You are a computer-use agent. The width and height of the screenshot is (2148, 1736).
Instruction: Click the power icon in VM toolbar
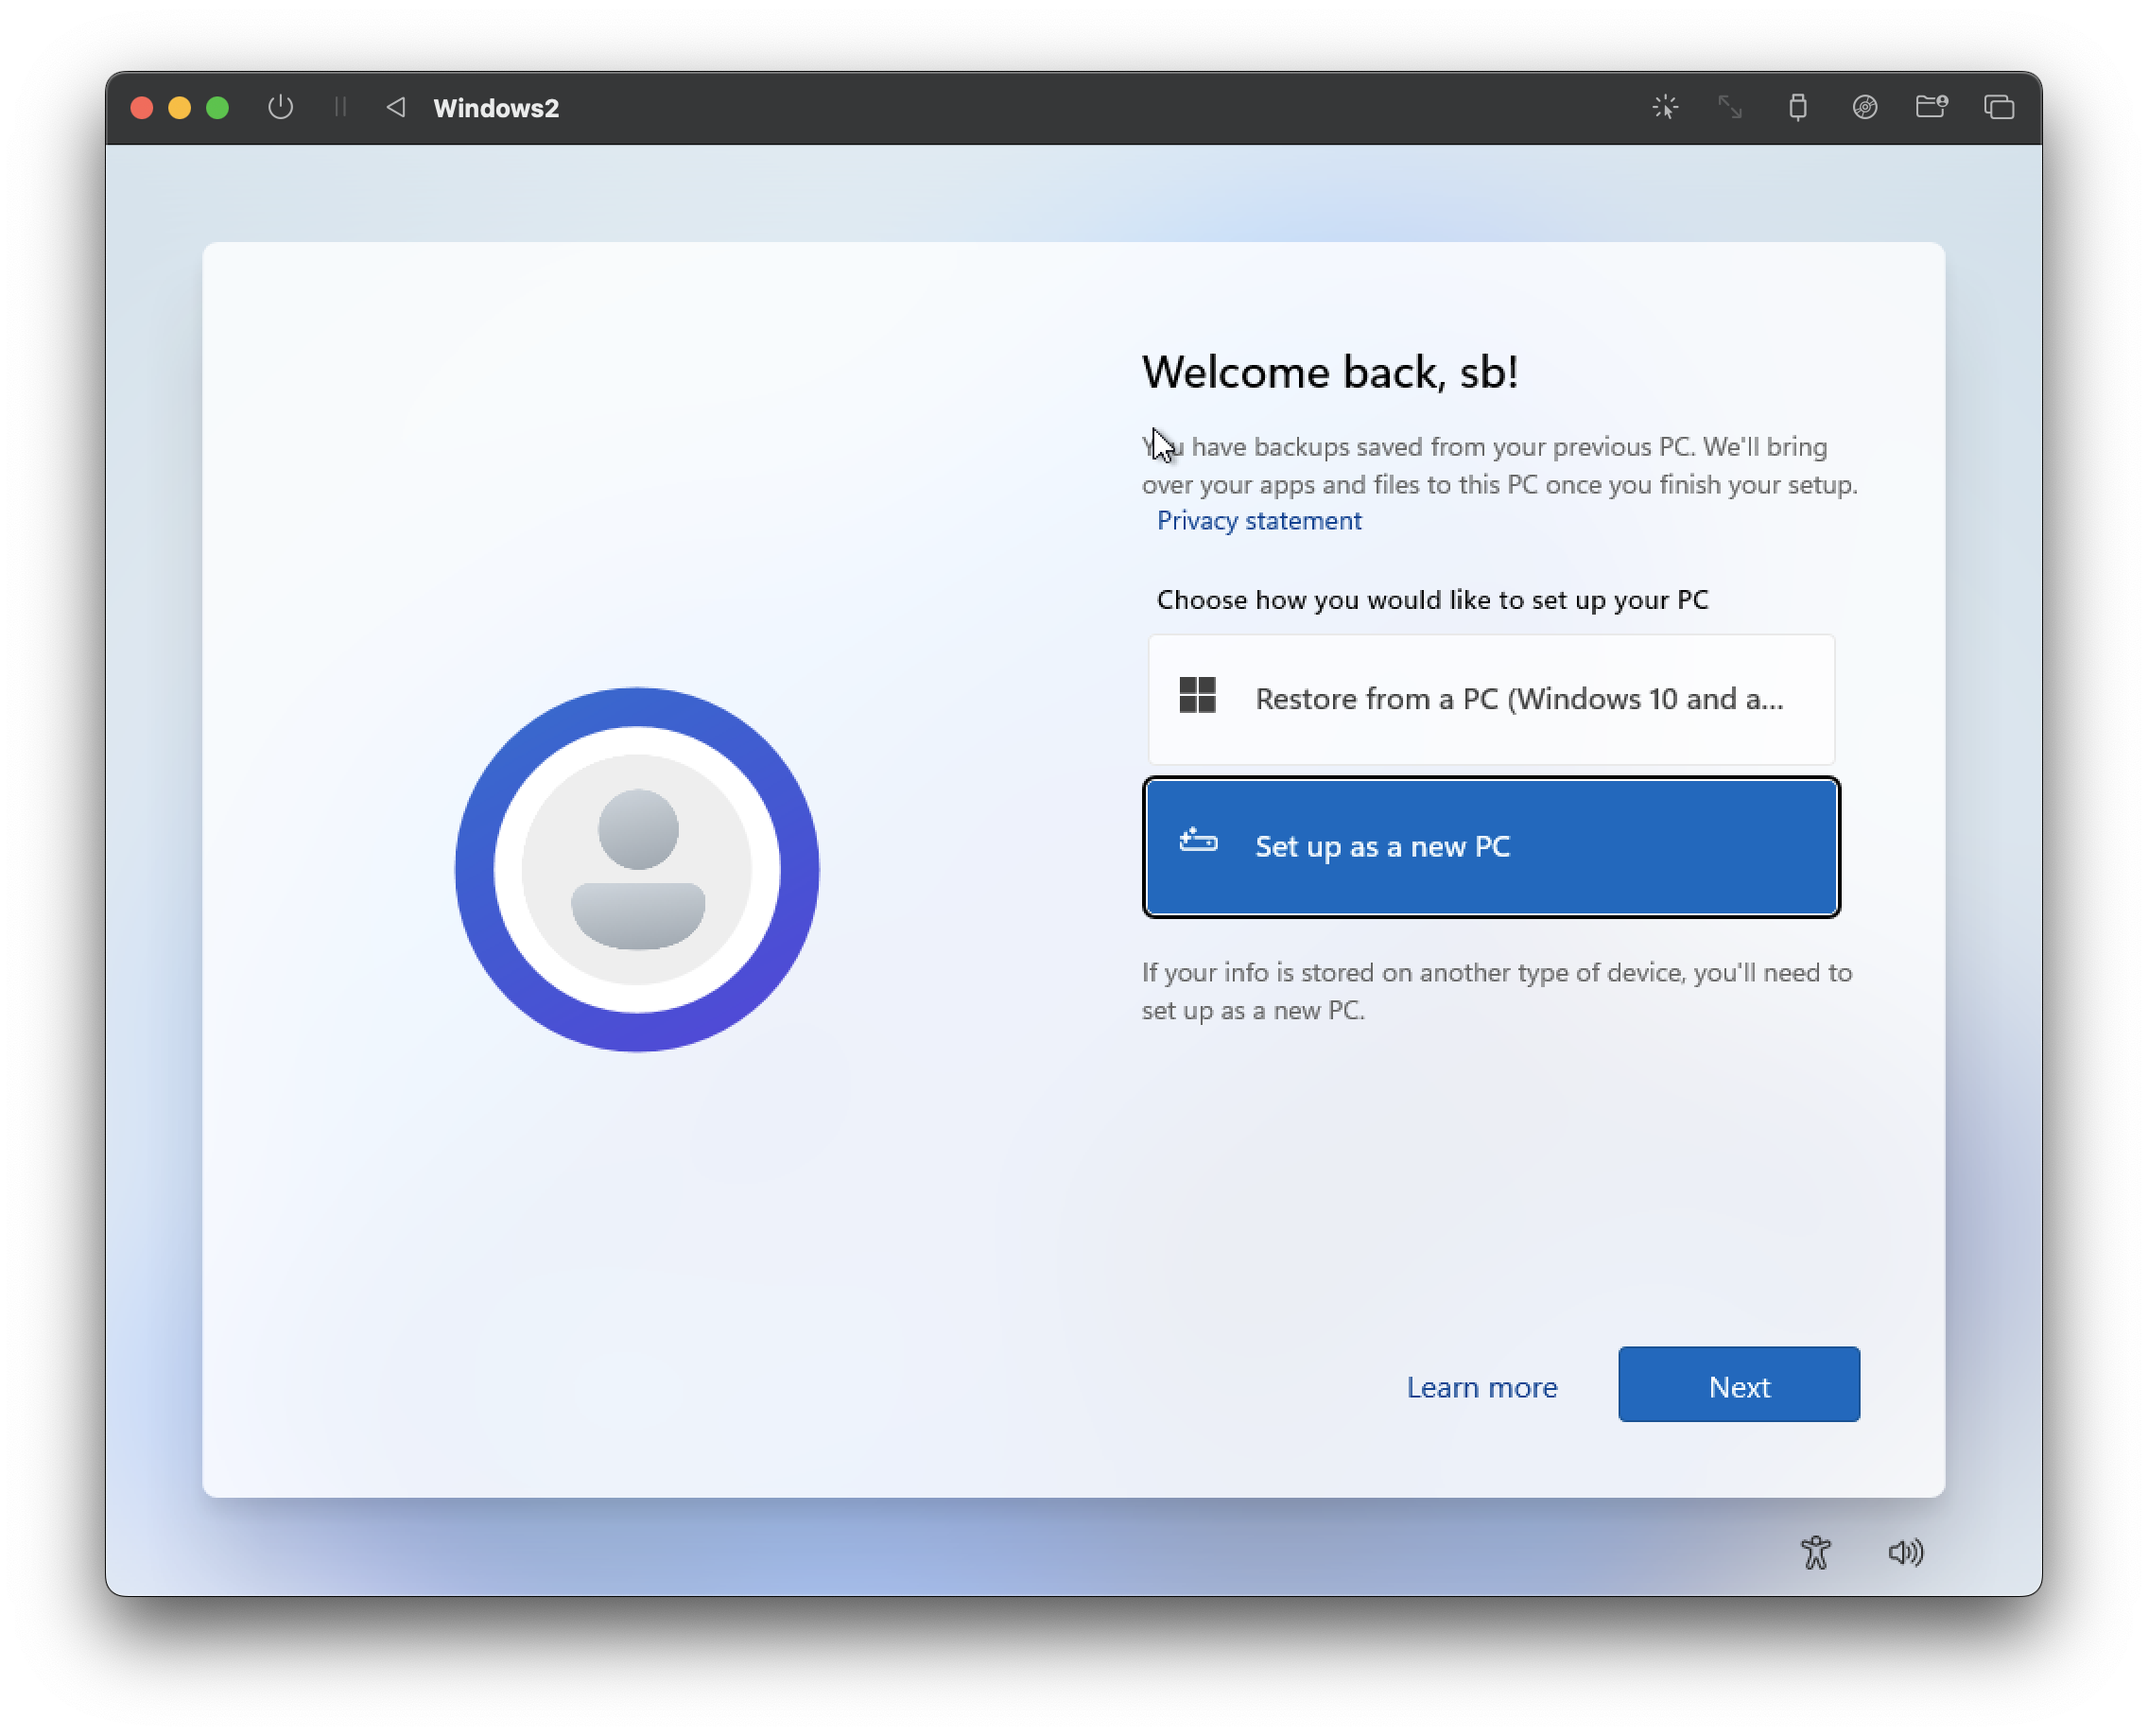coord(280,107)
